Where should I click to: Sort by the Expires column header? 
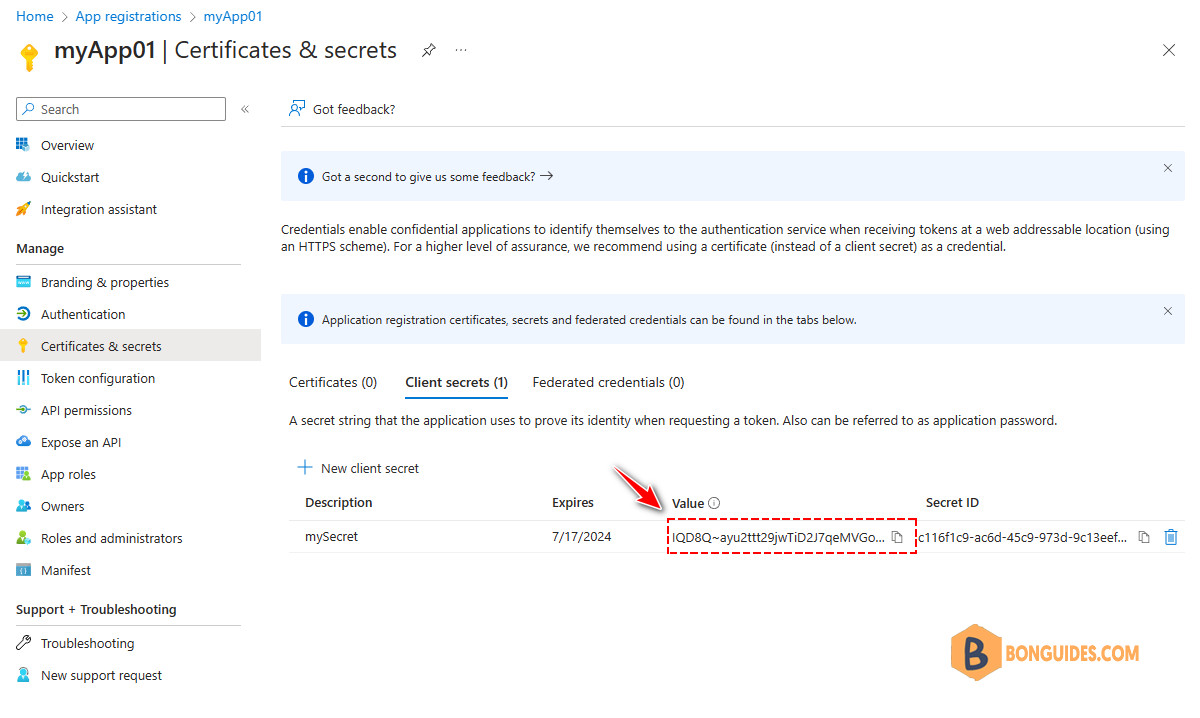coord(573,502)
